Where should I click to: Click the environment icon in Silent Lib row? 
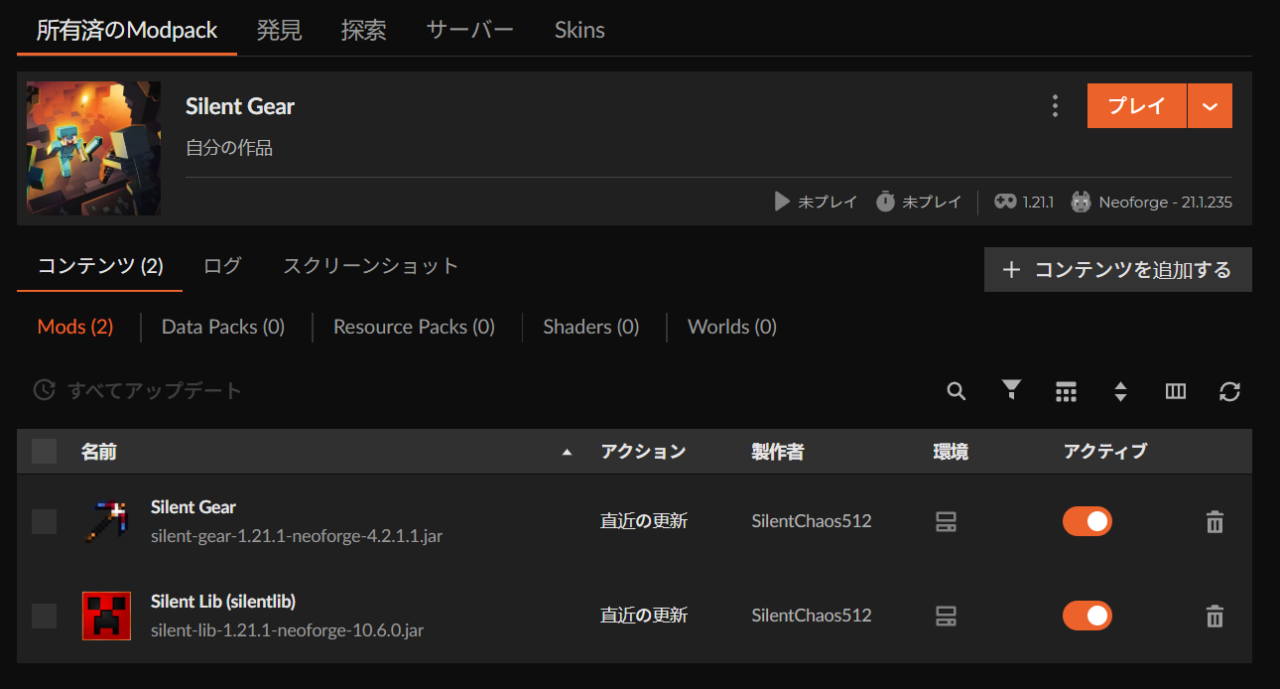(946, 615)
